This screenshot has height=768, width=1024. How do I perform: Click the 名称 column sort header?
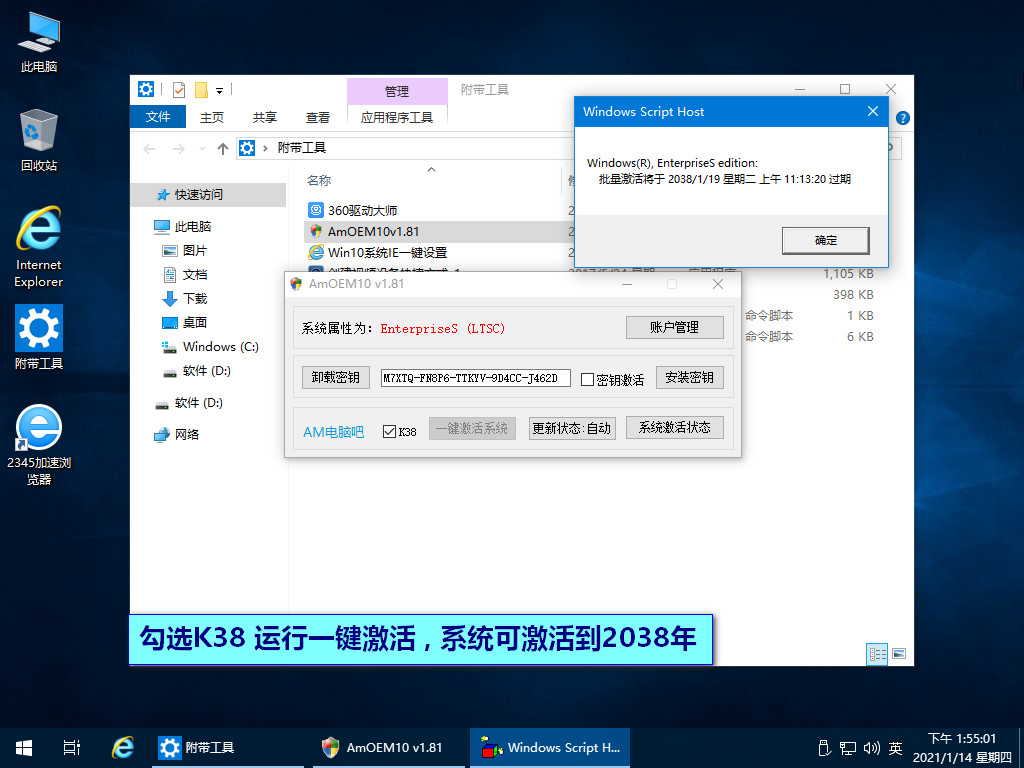pyautogui.click(x=319, y=180)
